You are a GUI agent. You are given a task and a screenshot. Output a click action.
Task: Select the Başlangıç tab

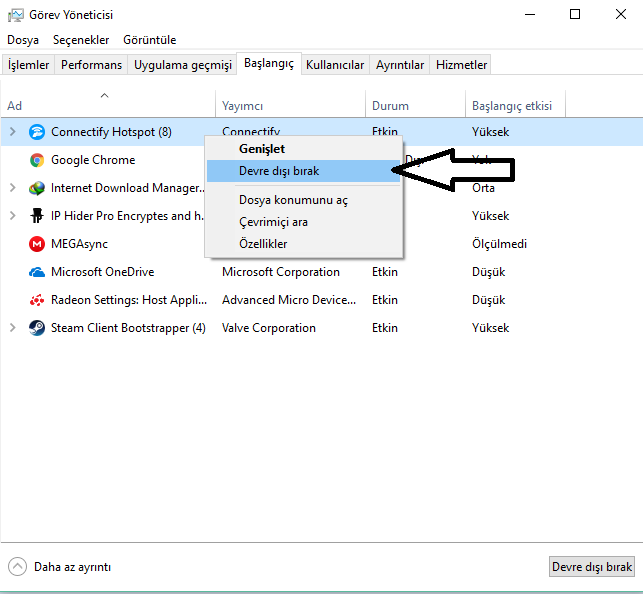pyautogui.click(x=269, y=63)
